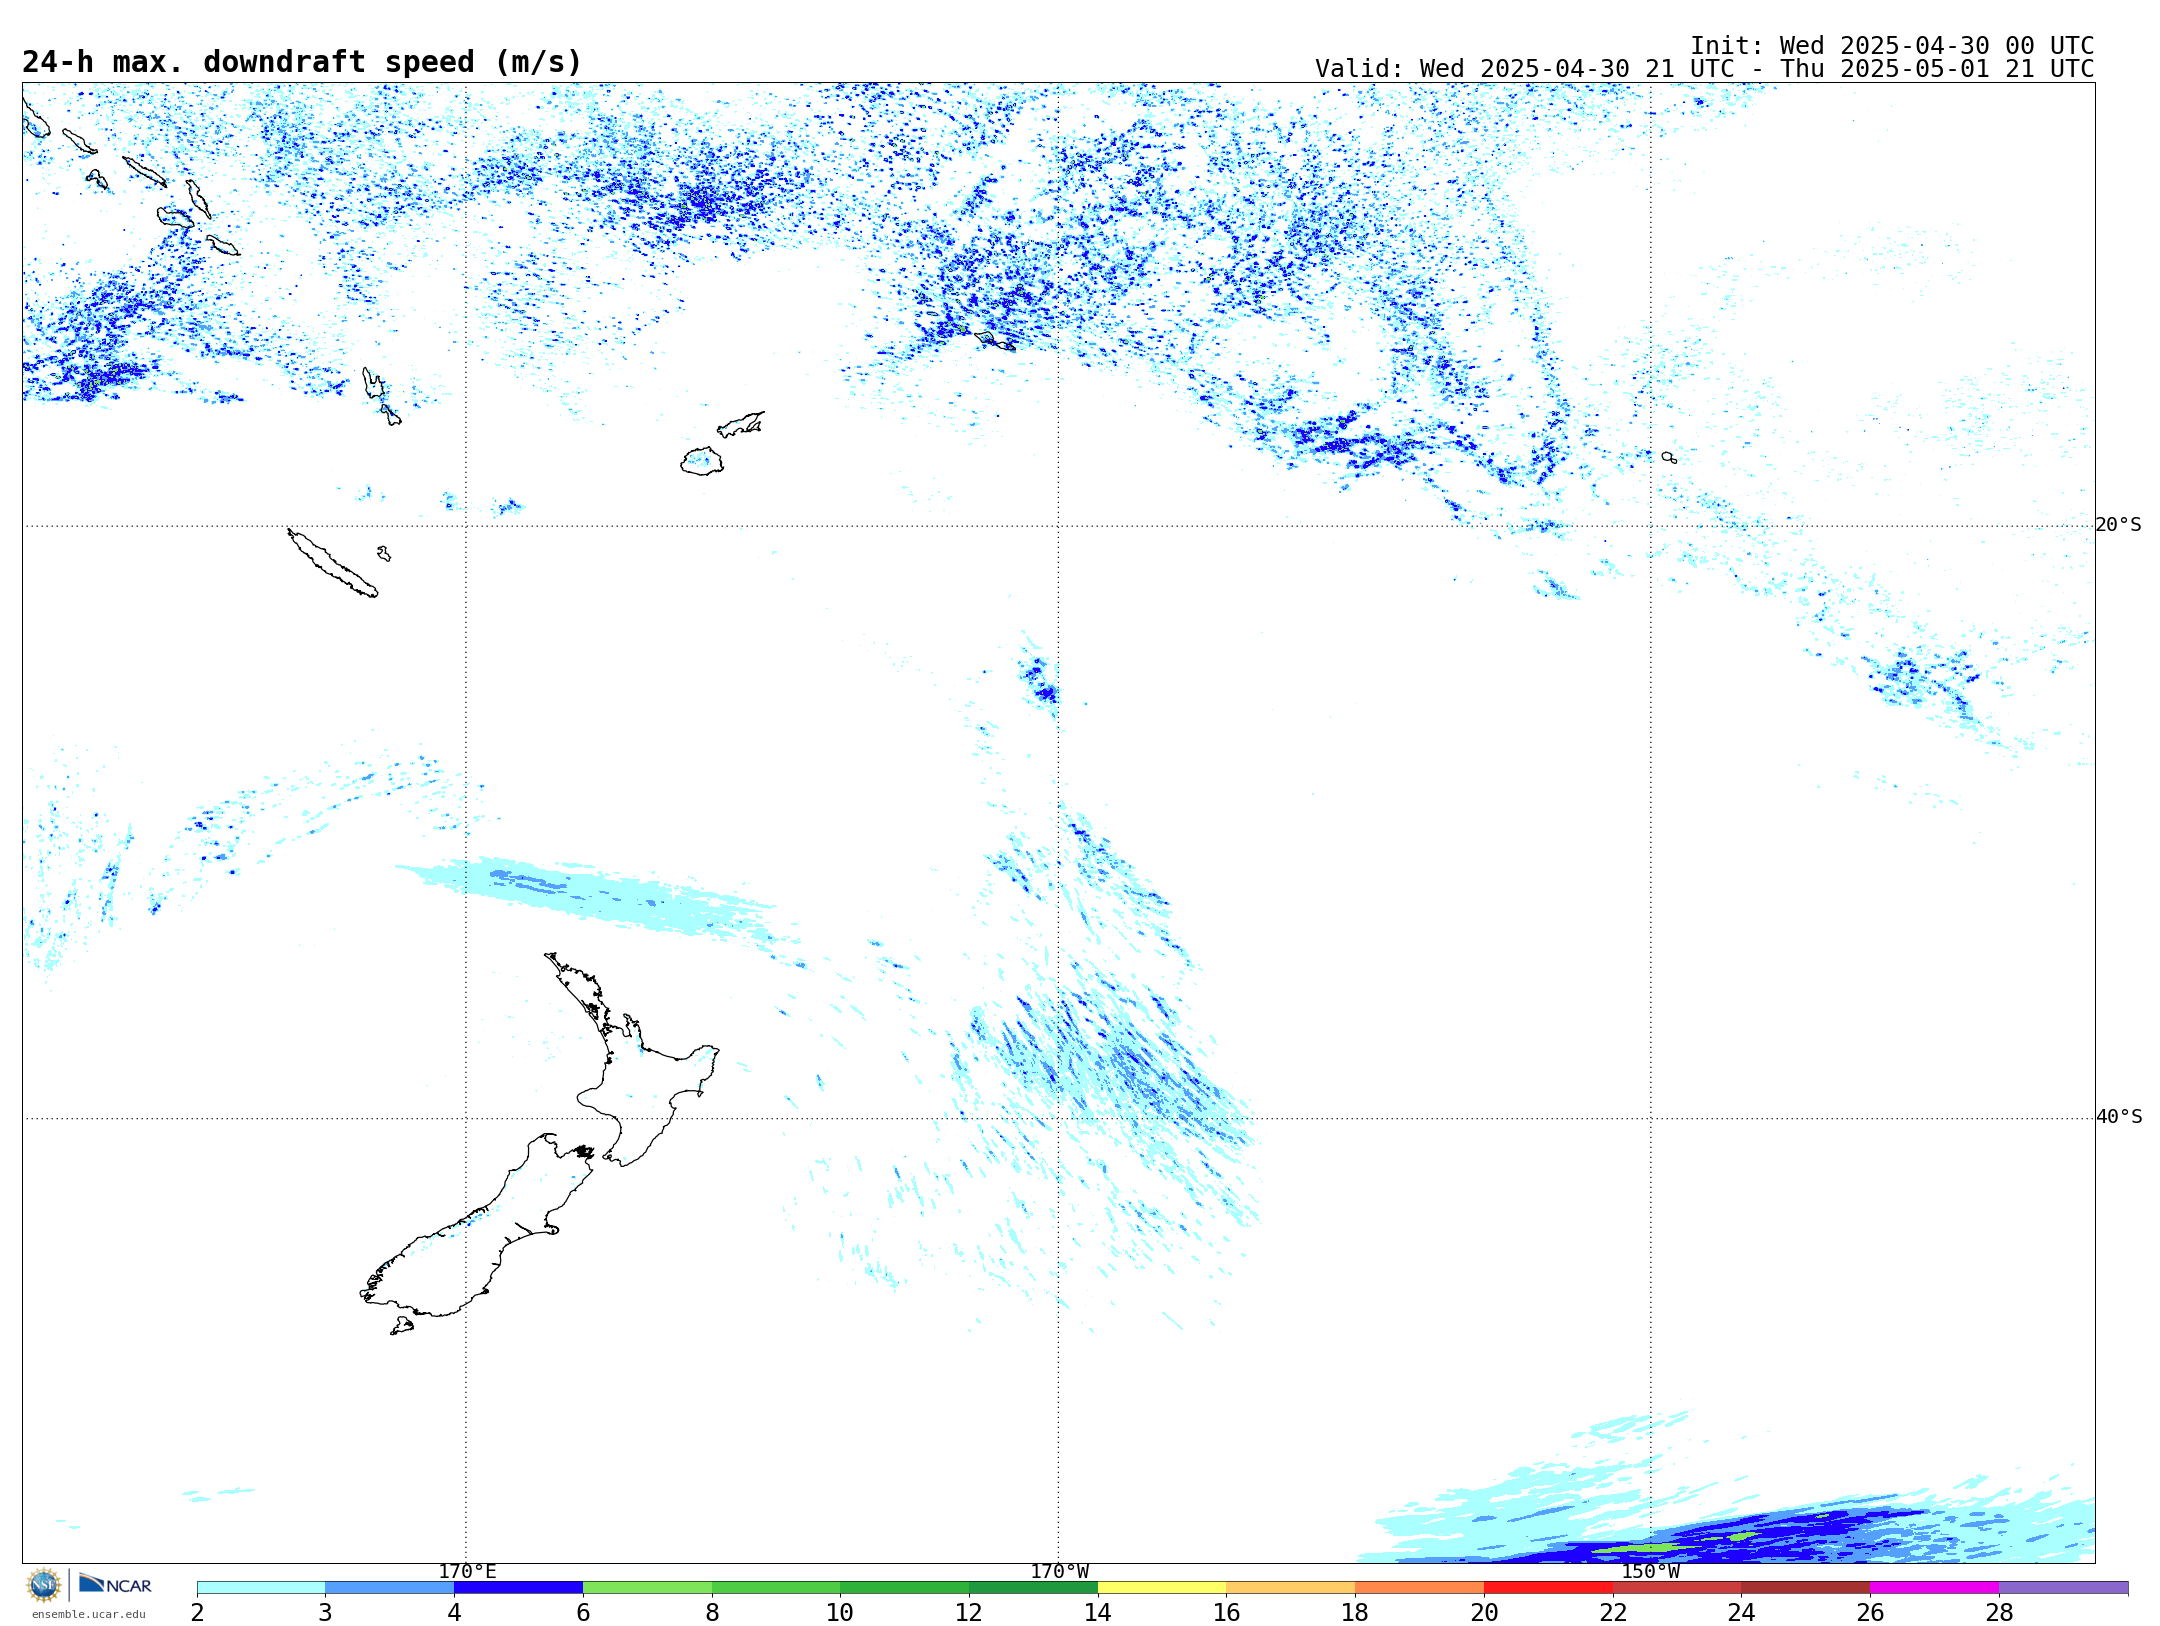Click the colorbar tick label 10
Screen dimensions: 2160x1626
pos(840,1612)
